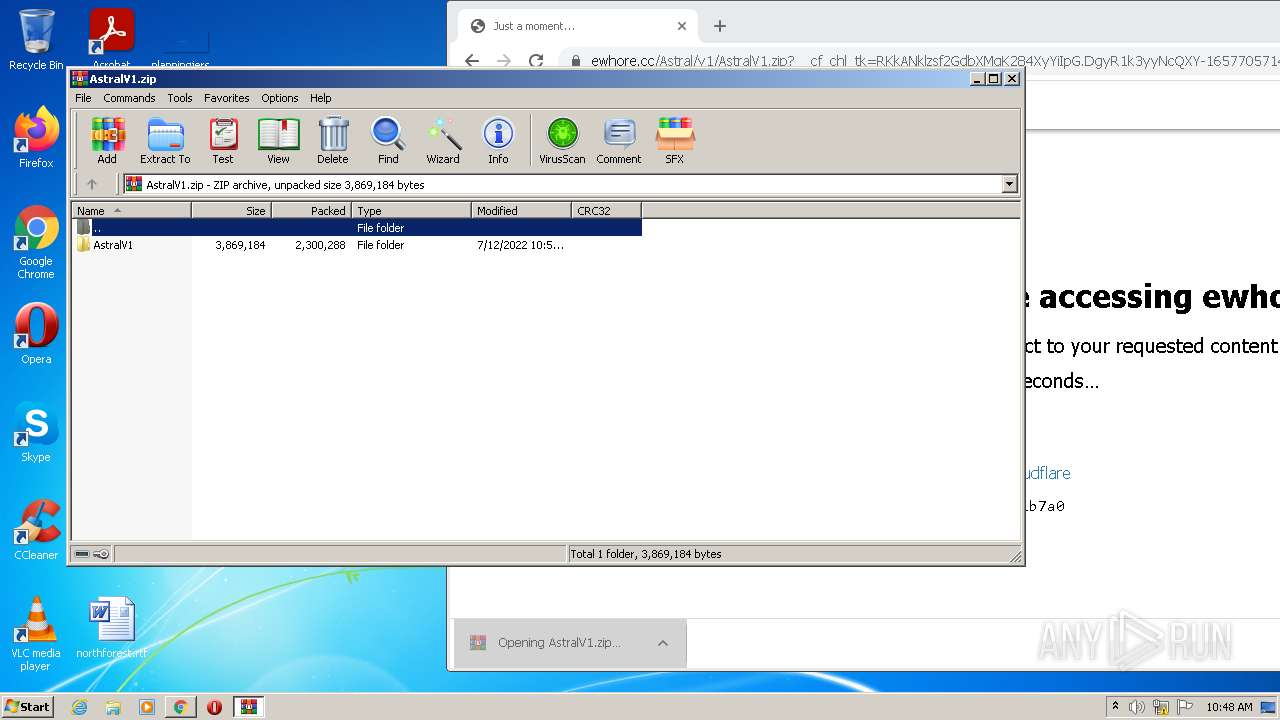
Task: Open Windows Explorer taskbar icon
Action: click(113, 707)
